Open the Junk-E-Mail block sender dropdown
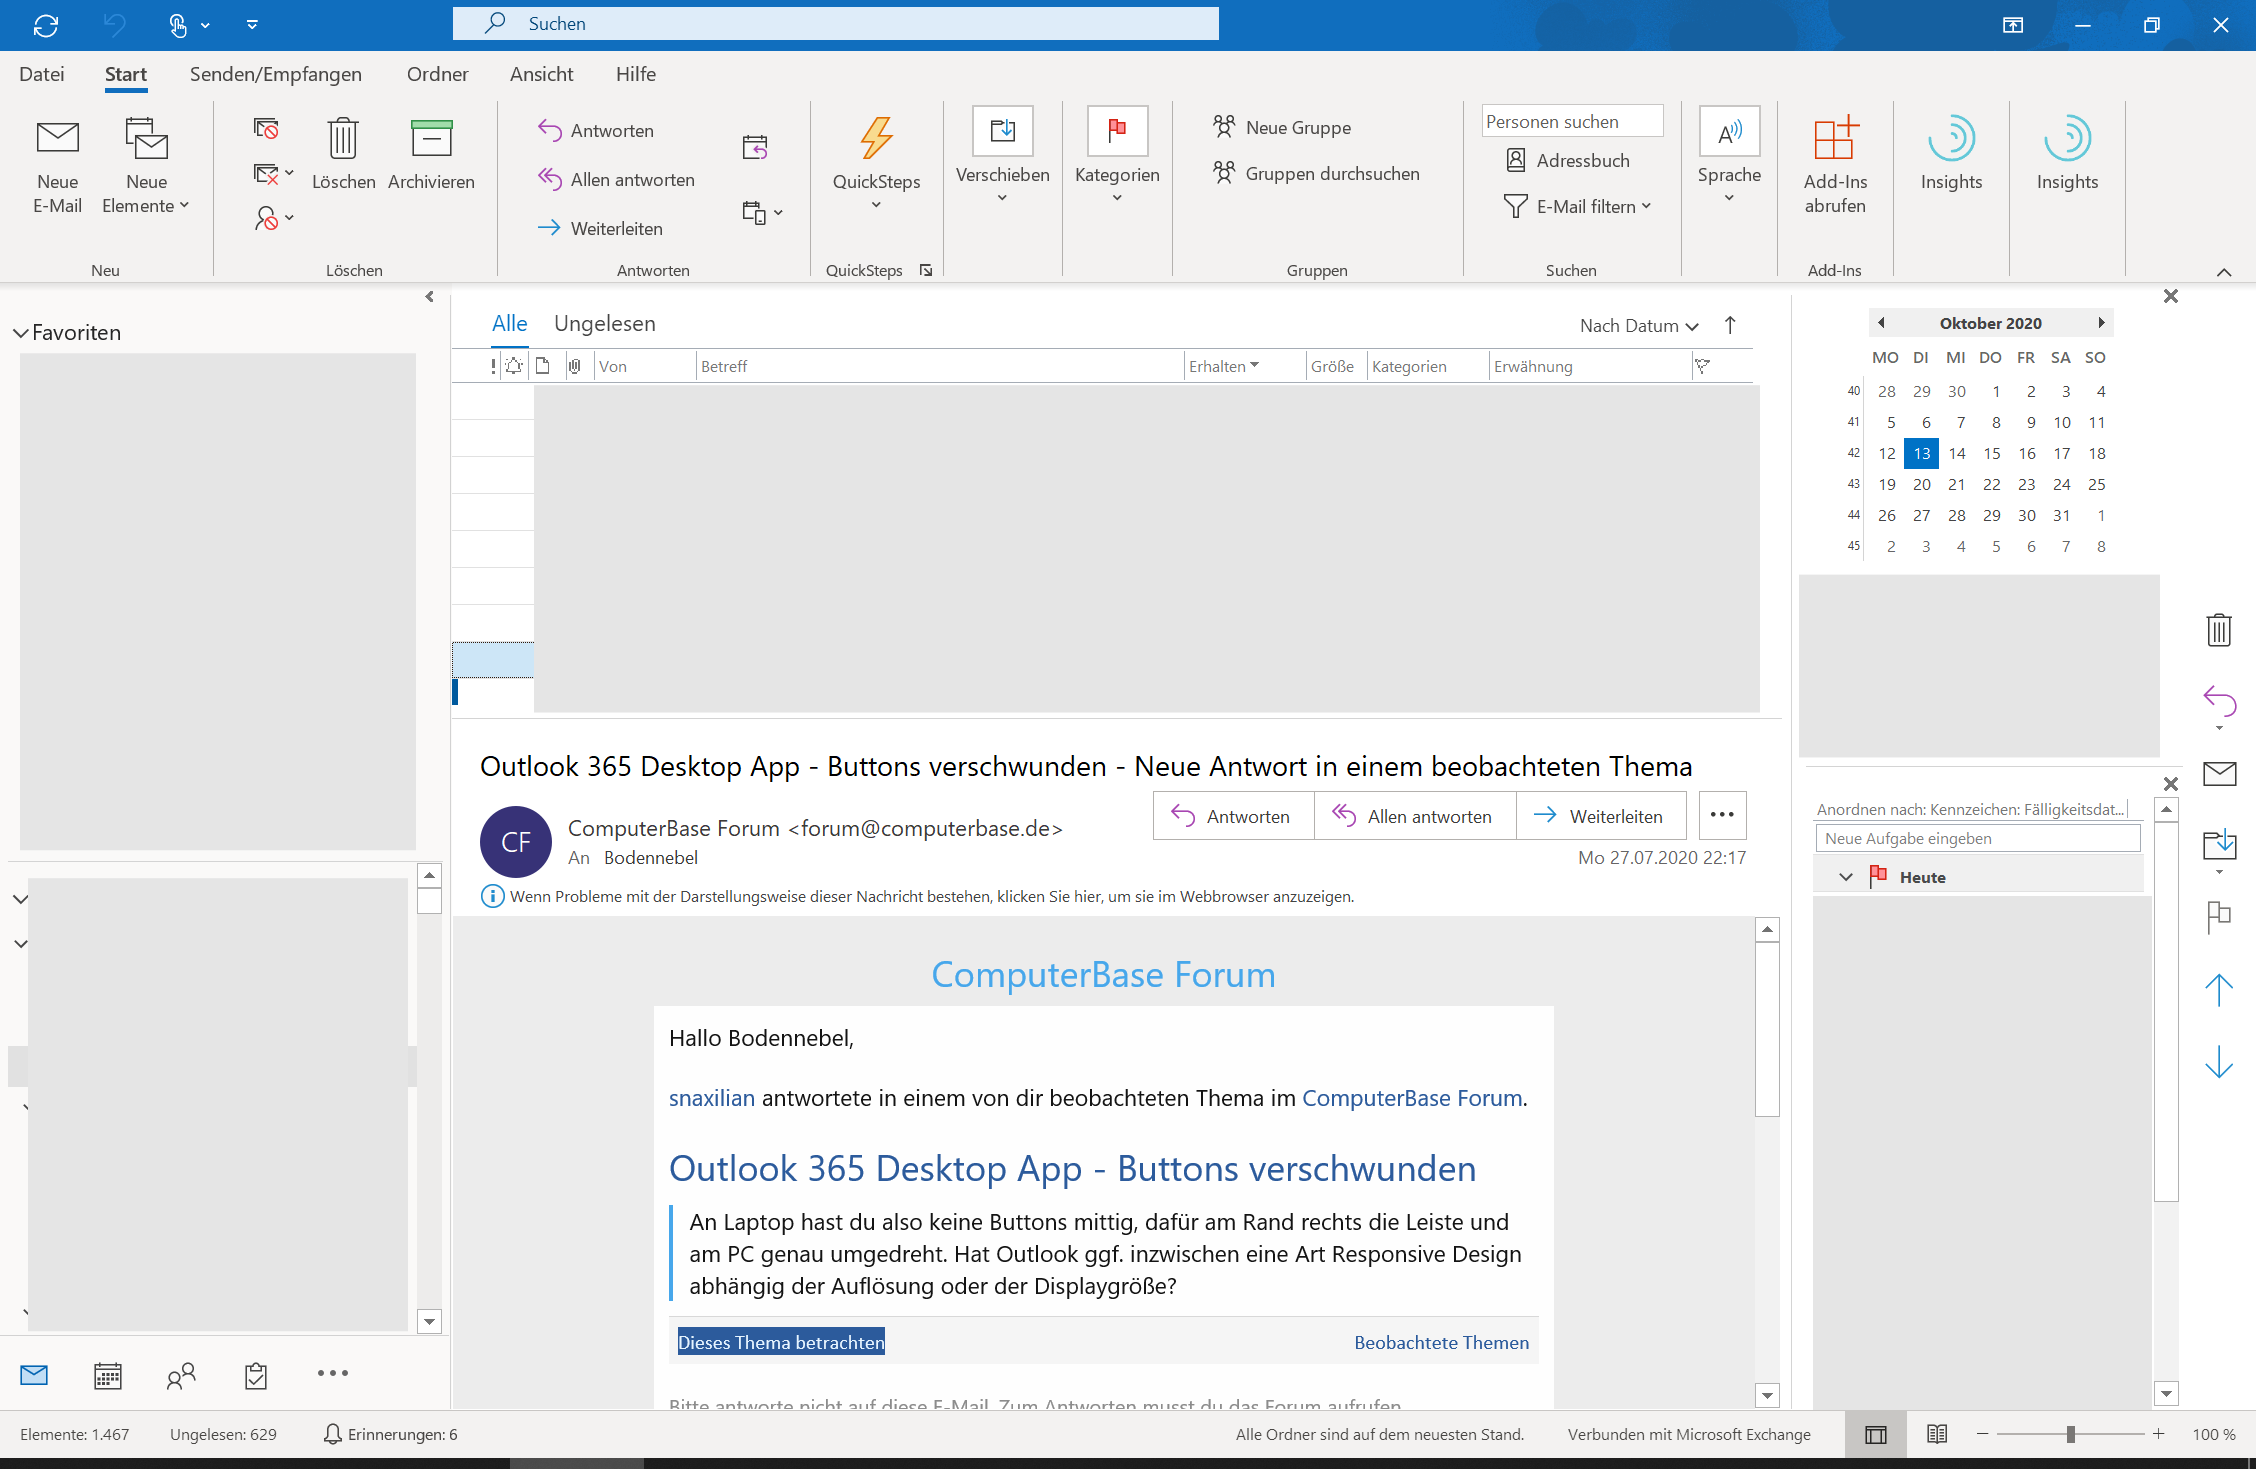The height and width of the screenshot is (1469, 2256). coord(273,218)
